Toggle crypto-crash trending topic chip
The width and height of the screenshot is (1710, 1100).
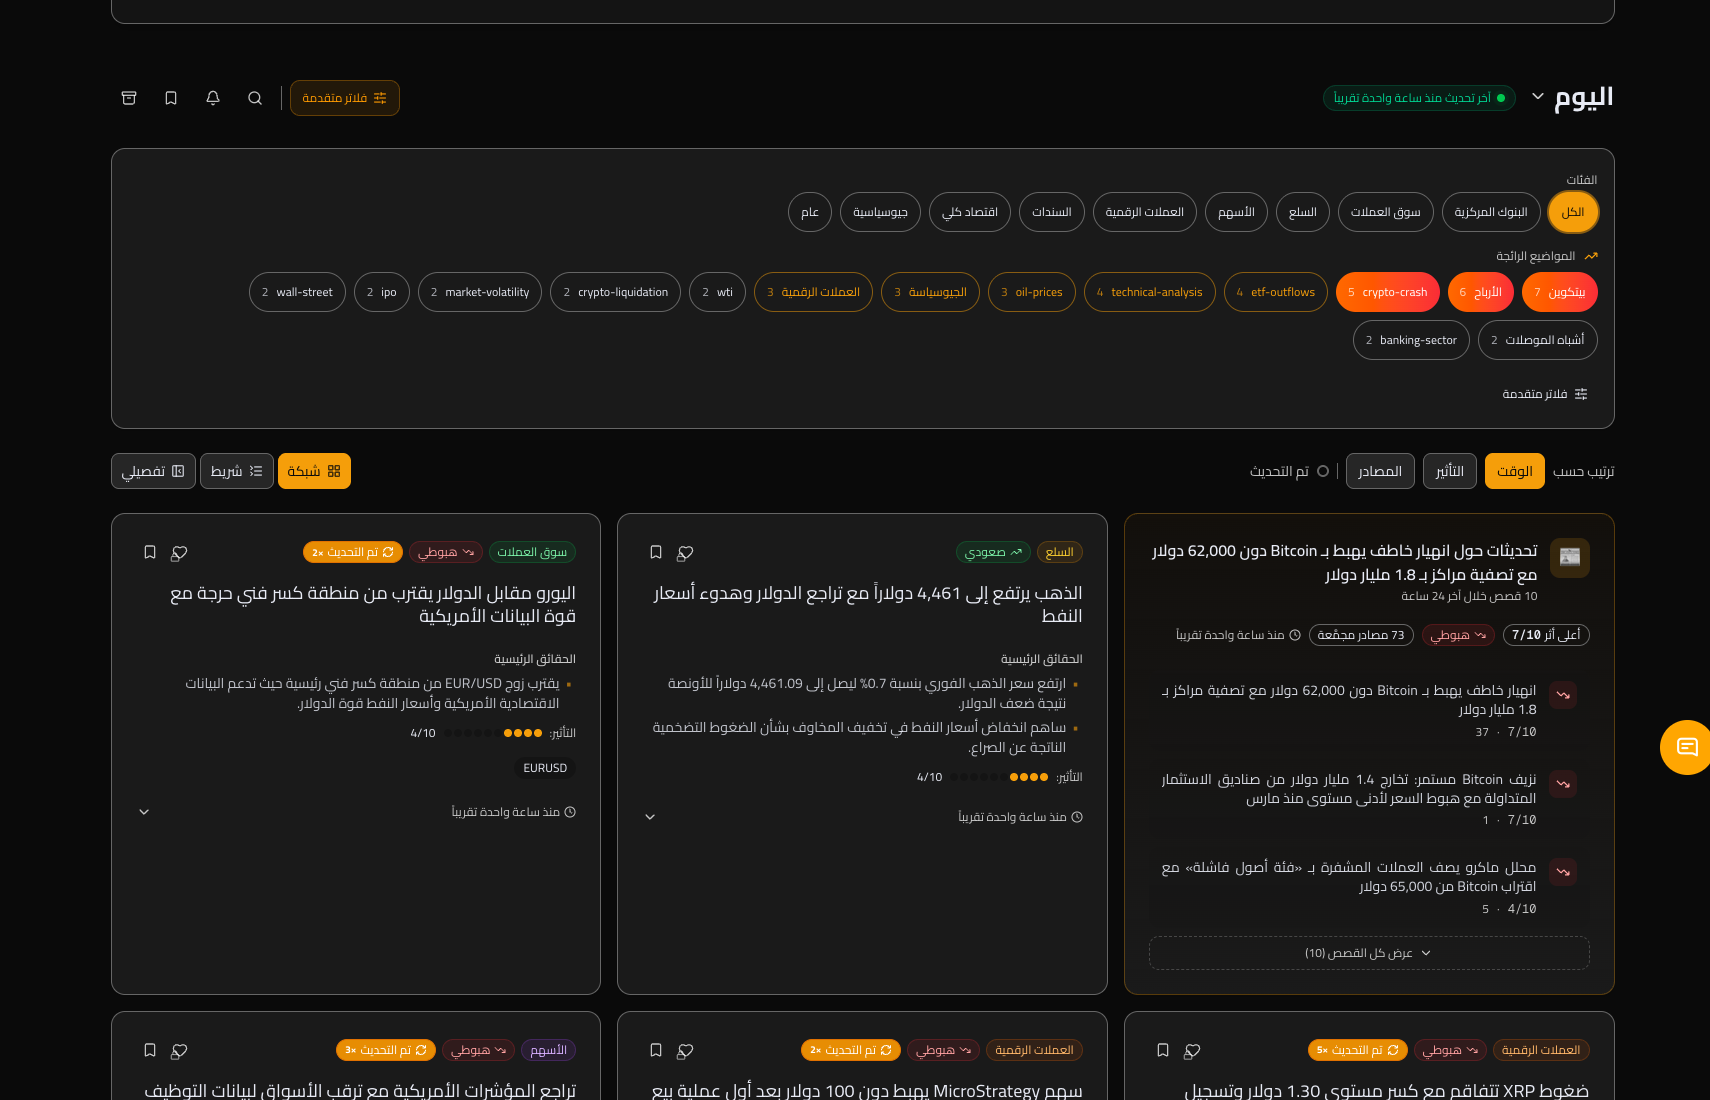tap(1388, 292)
